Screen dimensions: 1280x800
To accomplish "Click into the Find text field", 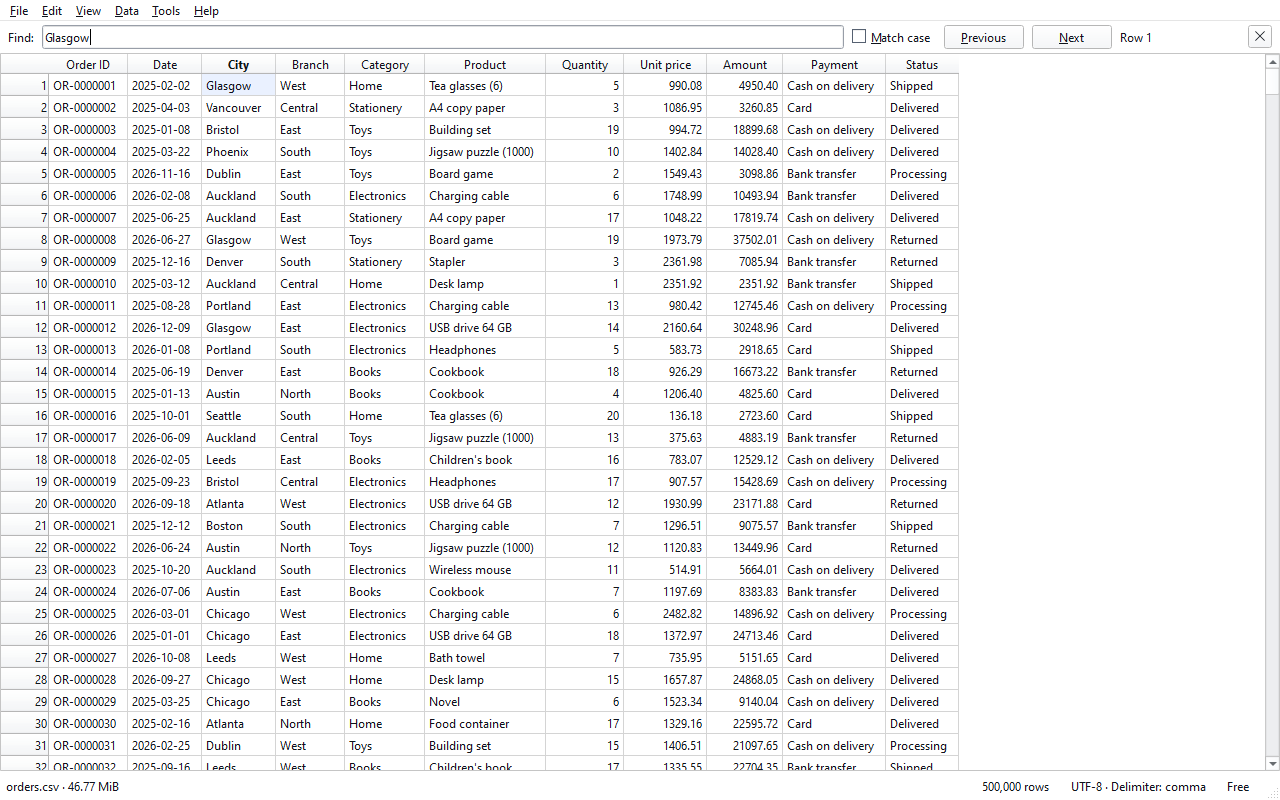I will (x=442, y=37).
